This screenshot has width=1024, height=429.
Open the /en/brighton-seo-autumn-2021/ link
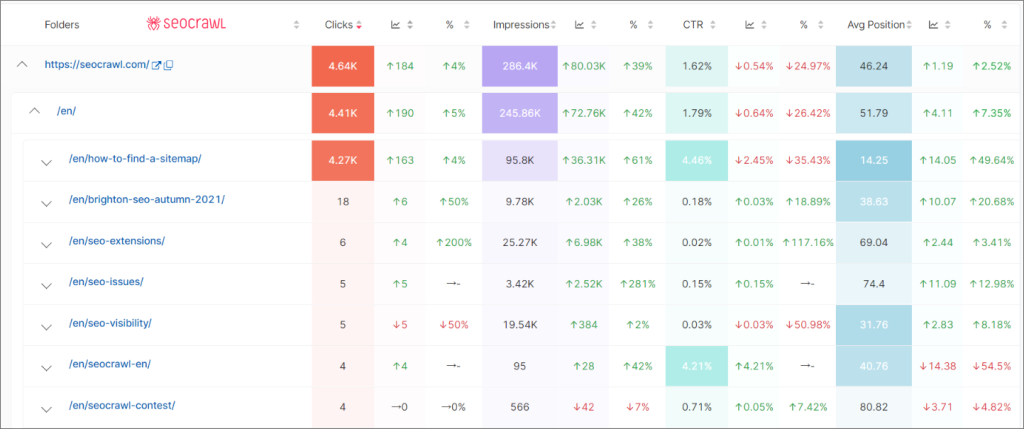coord(146,199)
